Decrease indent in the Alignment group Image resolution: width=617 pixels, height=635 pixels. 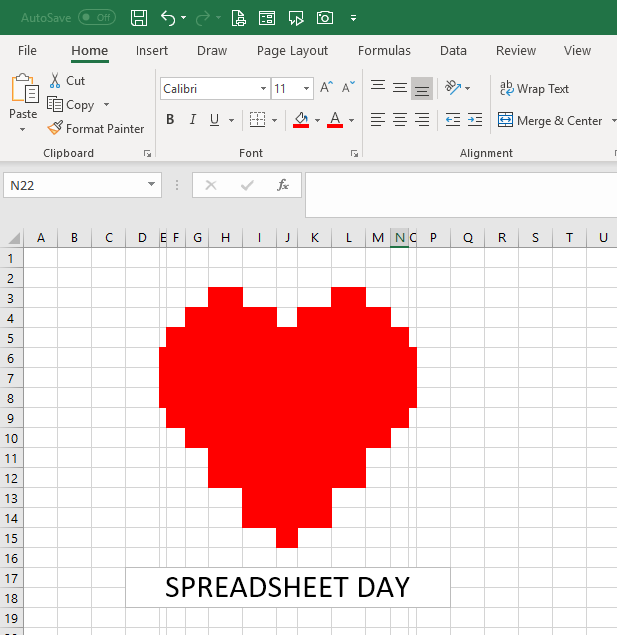pos(453,119)
